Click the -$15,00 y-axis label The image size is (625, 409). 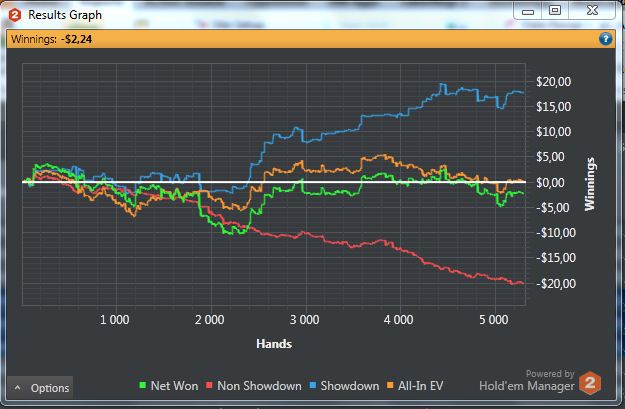pos(555,258)
